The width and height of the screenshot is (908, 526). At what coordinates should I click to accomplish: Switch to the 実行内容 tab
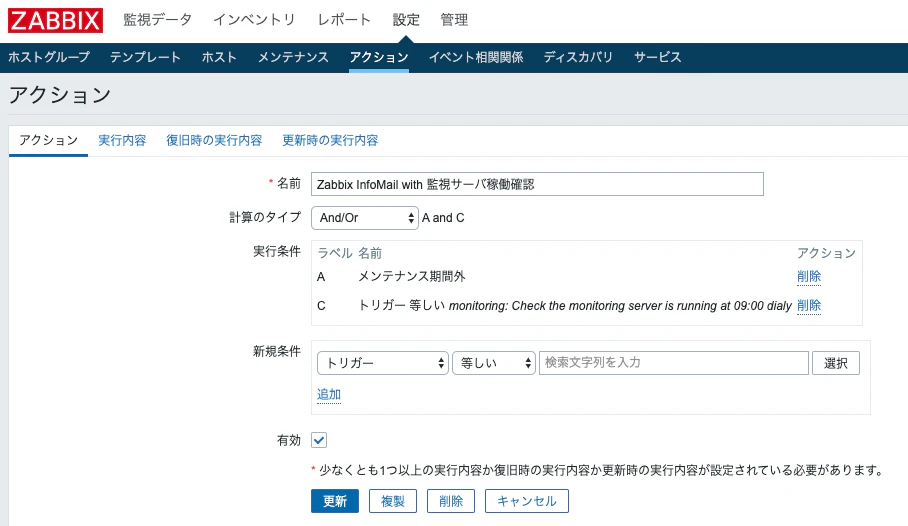tap(122, 140)
